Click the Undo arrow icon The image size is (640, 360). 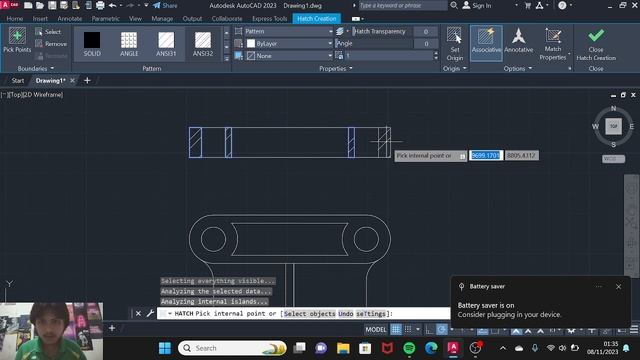tap(113, 6)
